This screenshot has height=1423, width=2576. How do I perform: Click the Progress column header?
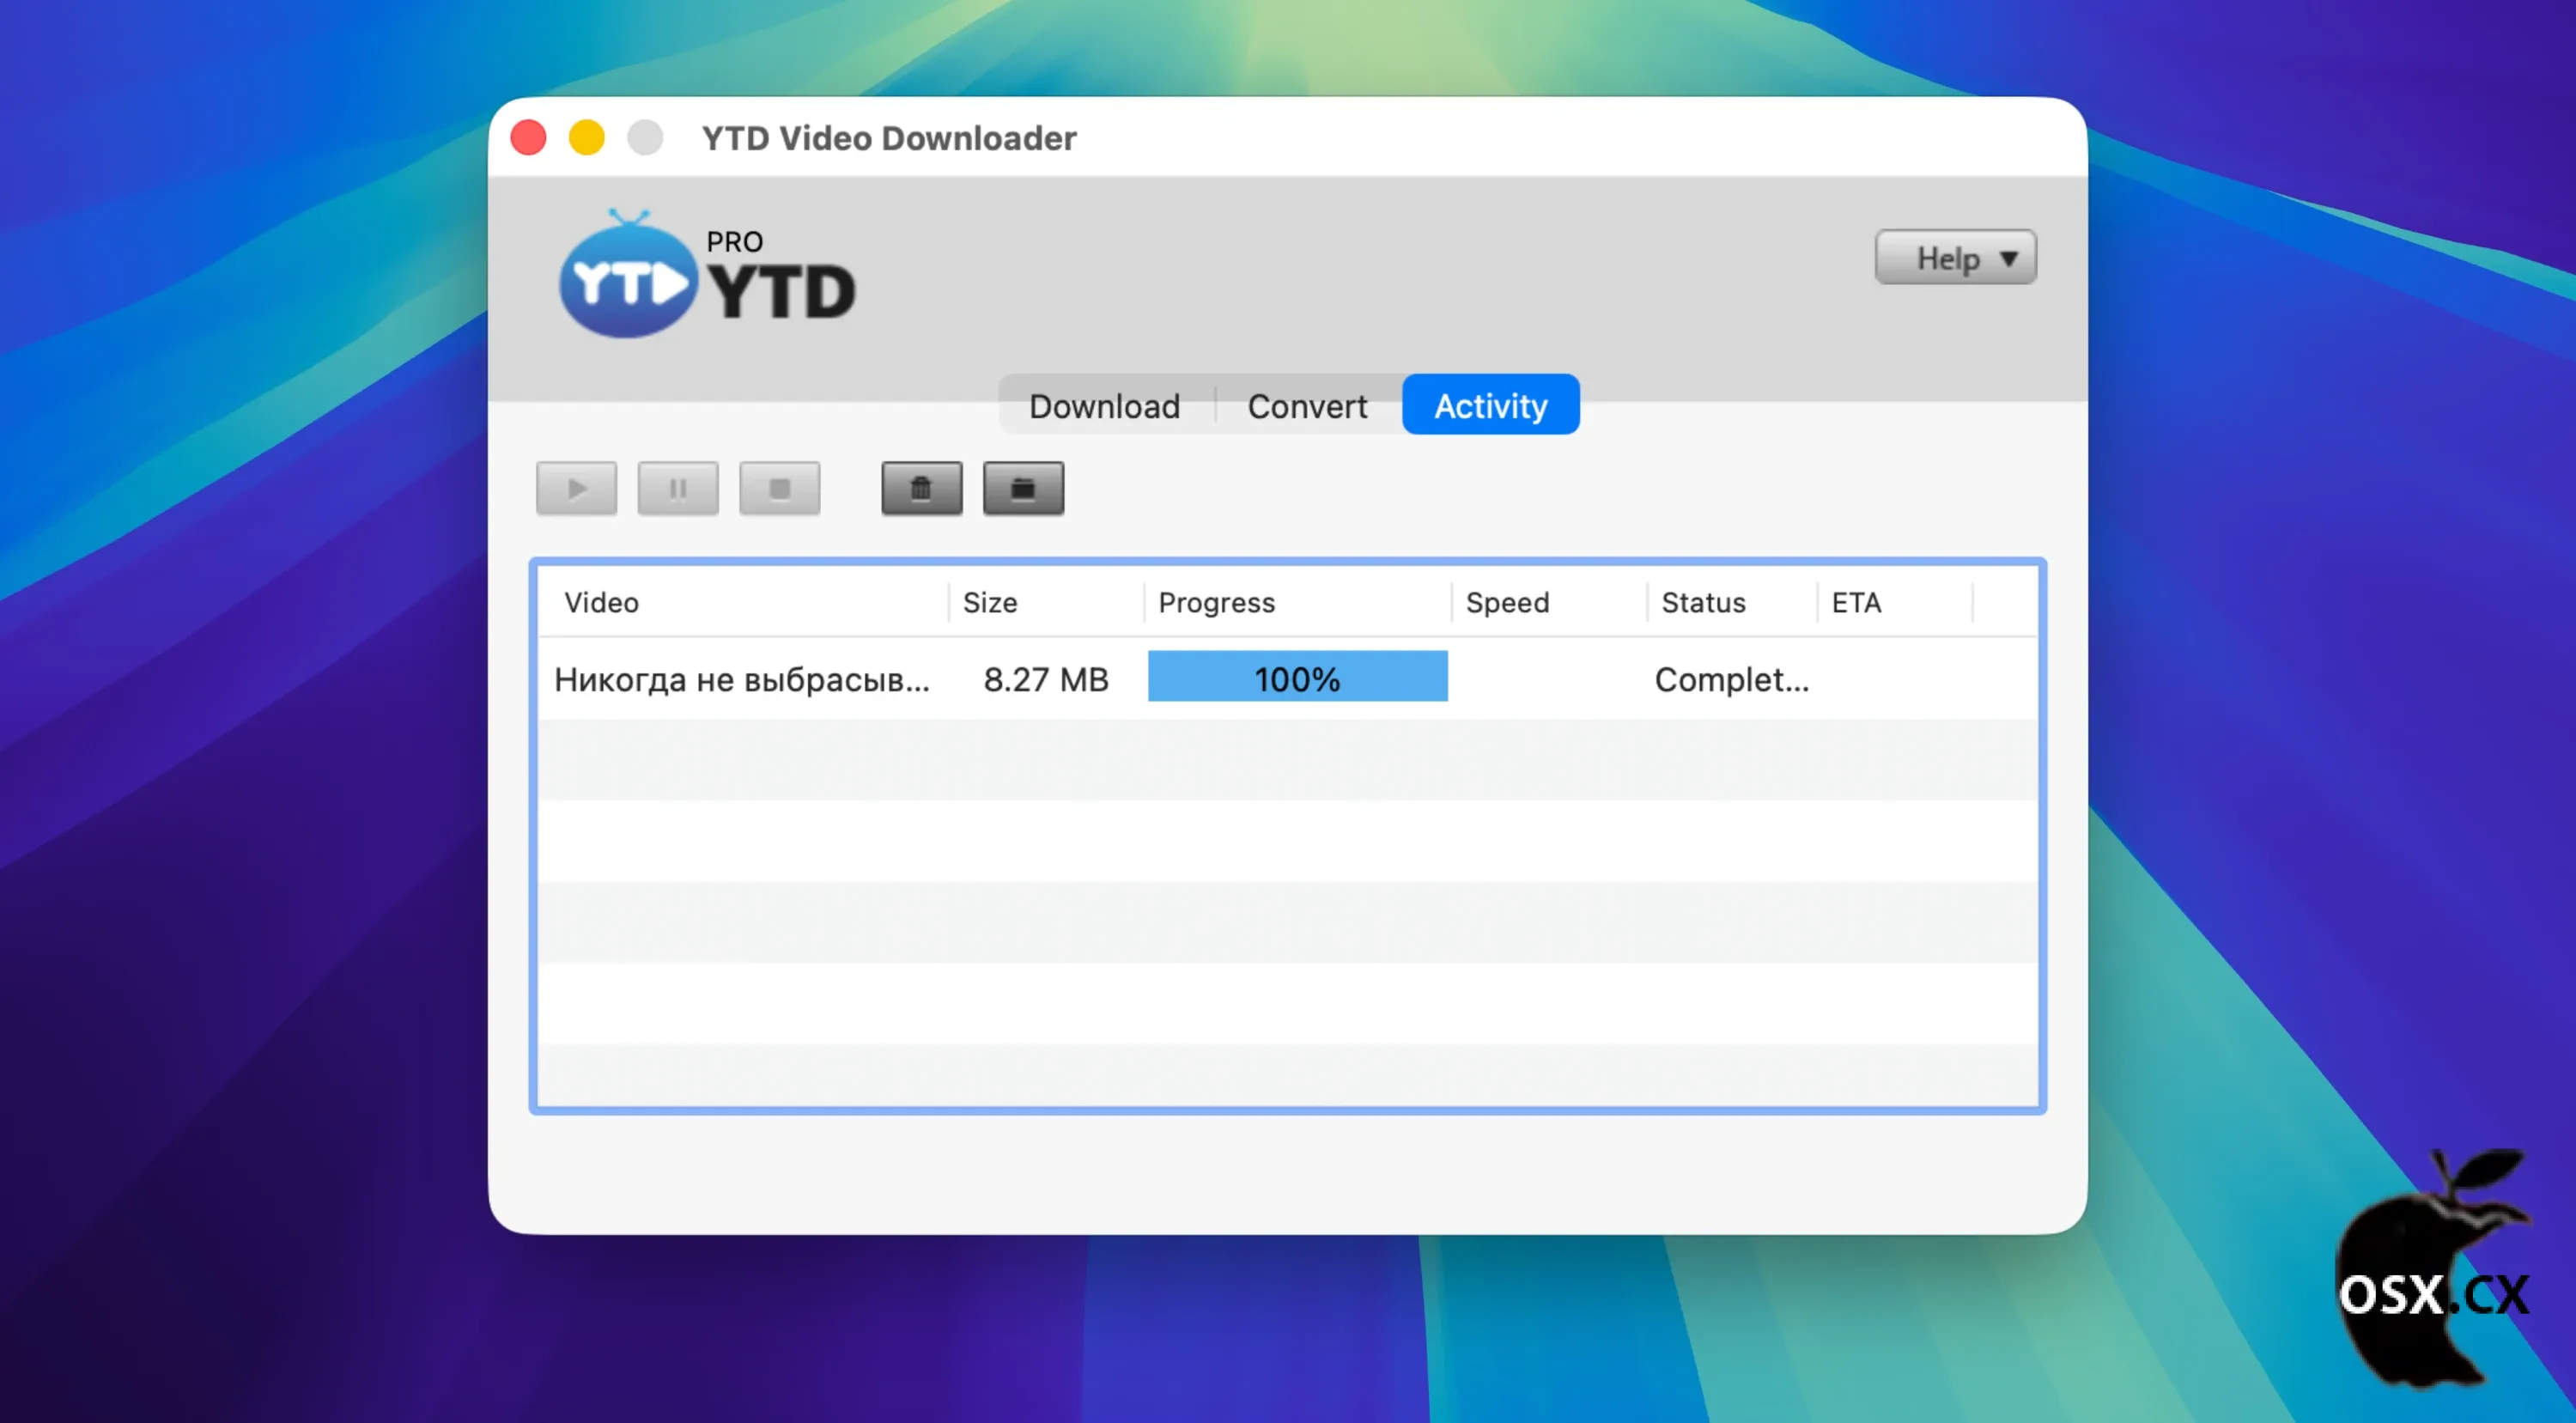coord(1216,602)
